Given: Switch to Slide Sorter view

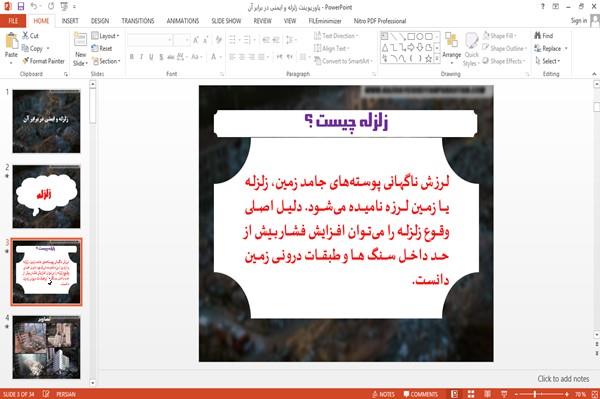Looking at the screenshot, I should click(471, 394).
